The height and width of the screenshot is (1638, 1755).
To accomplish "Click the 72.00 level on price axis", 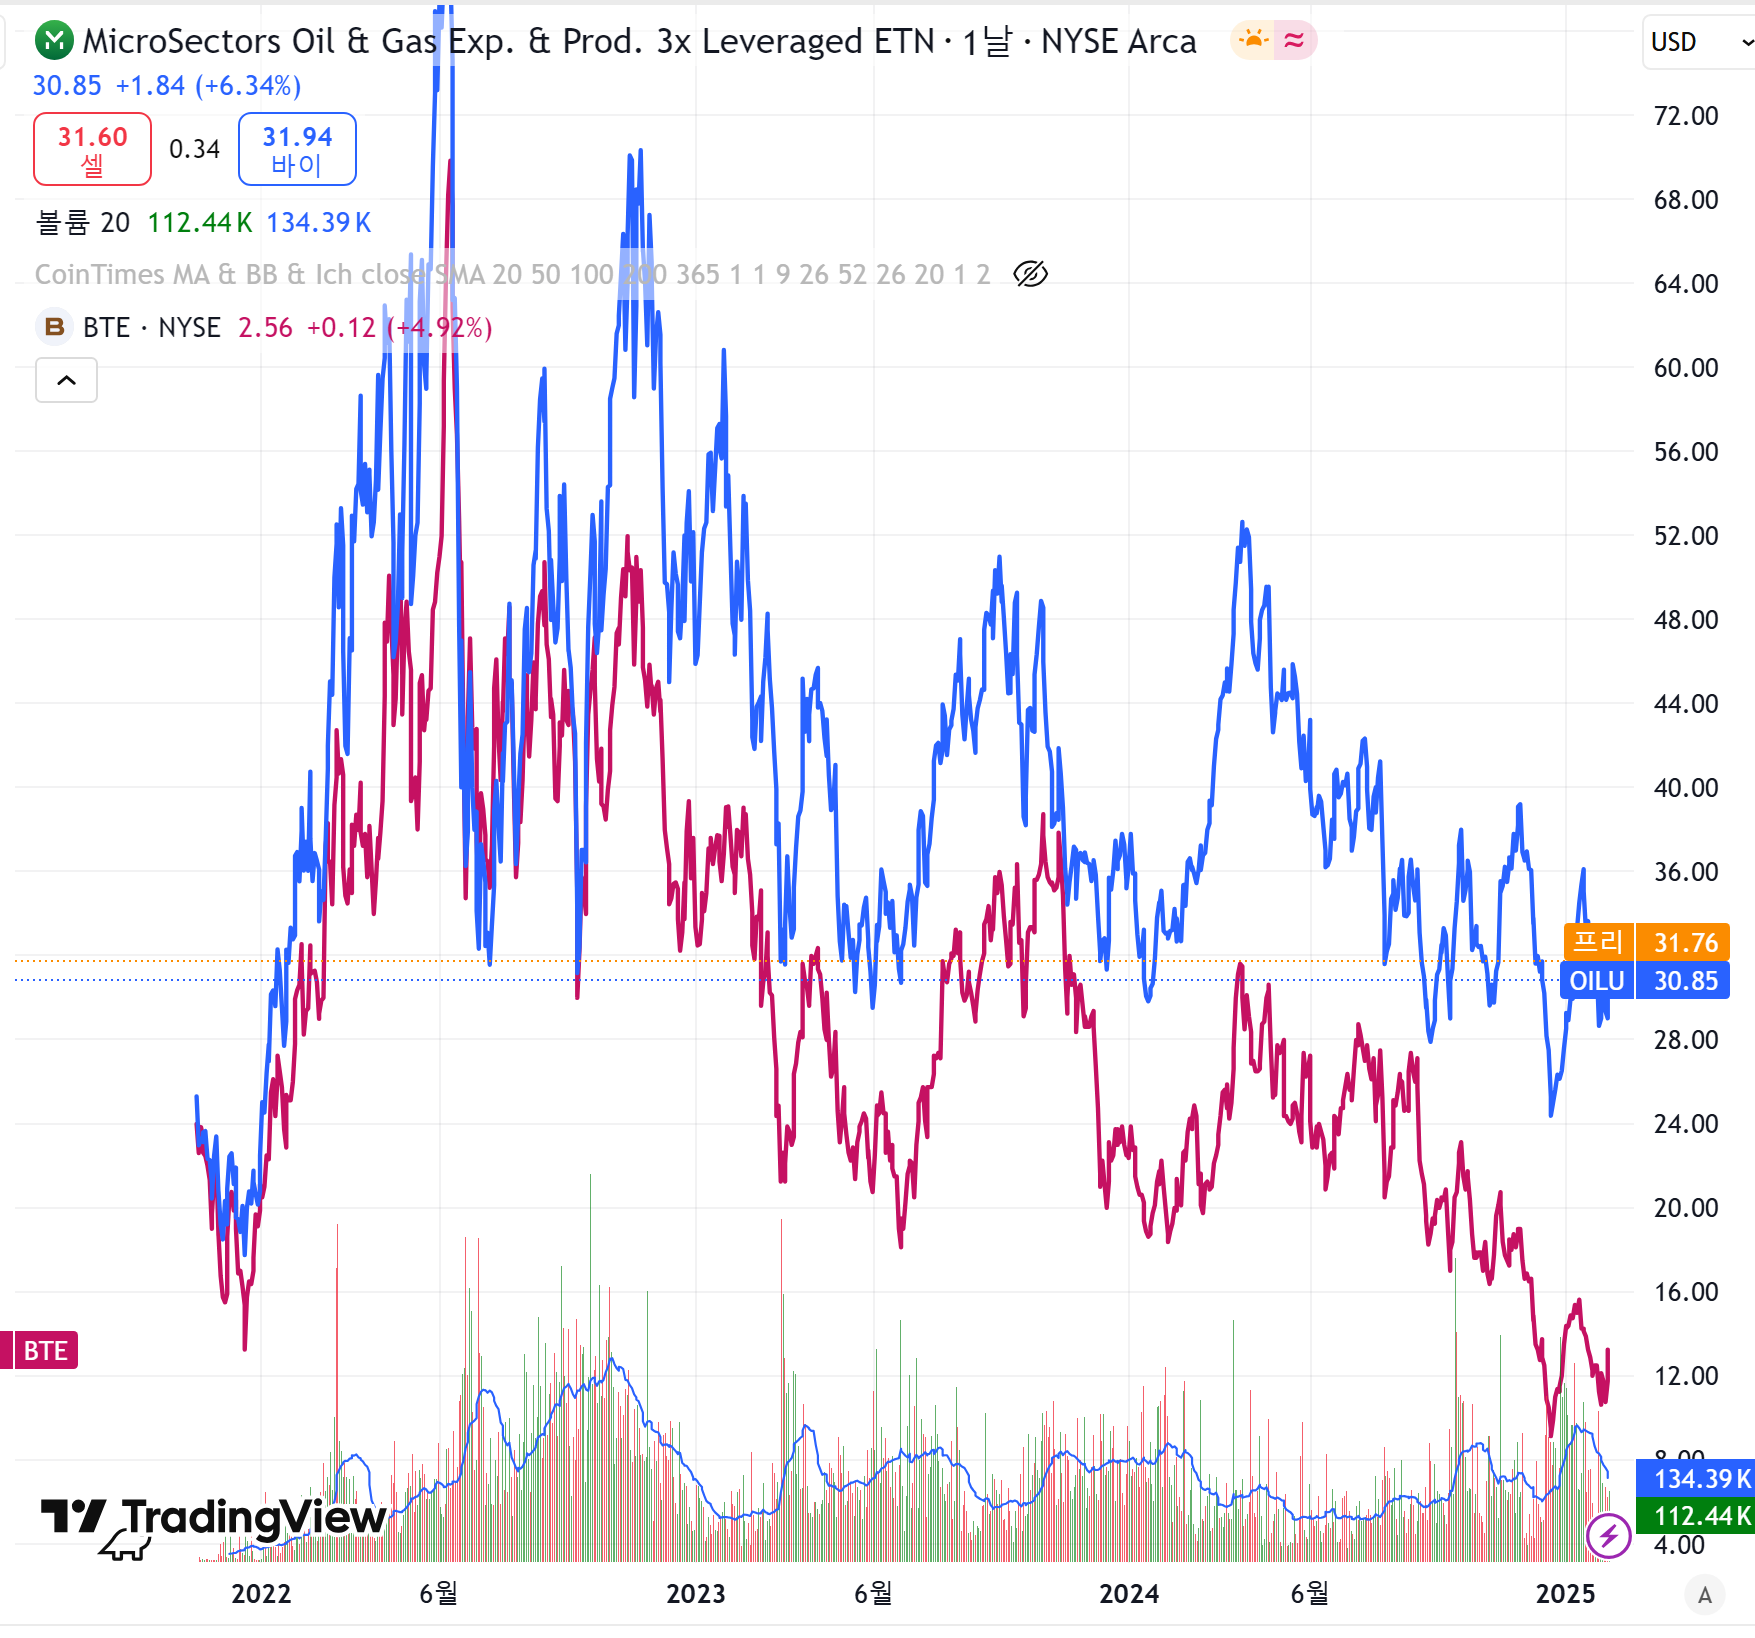I will click(1685, 116).
